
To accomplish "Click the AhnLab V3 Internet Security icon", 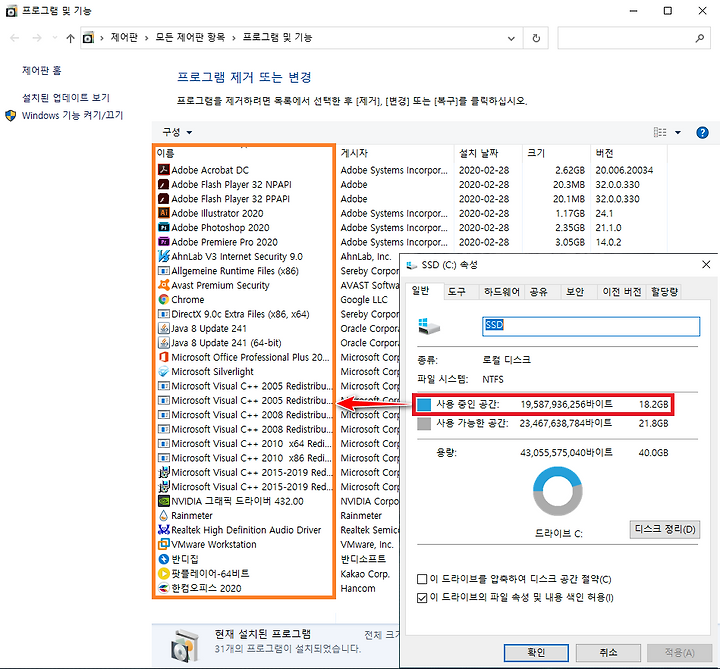I will pyautogui.click(x=163, y=256).
